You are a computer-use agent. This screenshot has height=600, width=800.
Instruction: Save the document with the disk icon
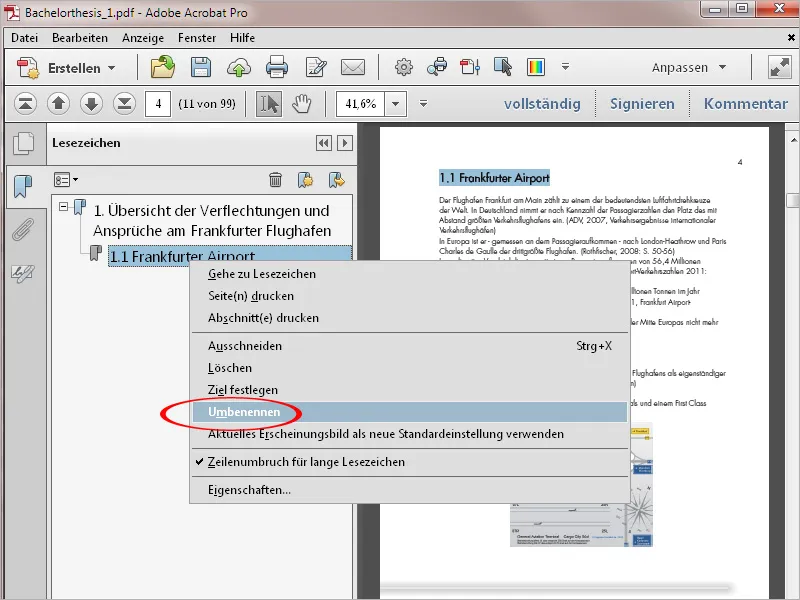coord(201,68)
